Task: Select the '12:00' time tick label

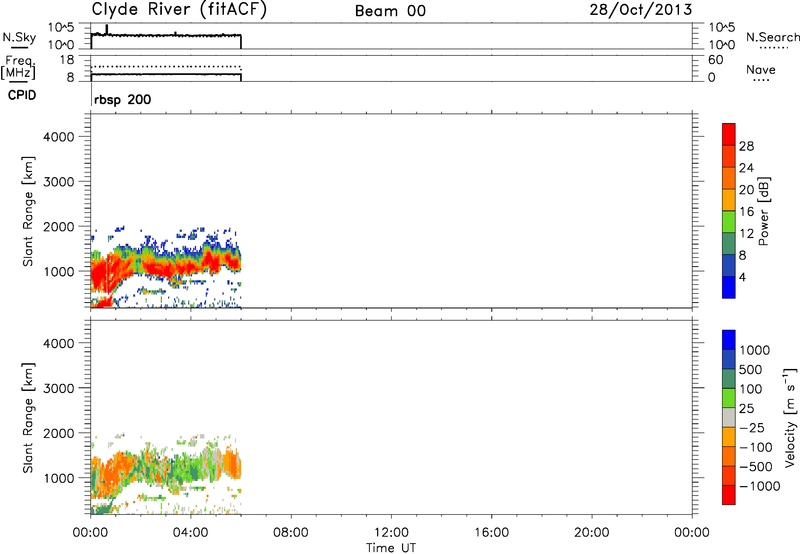Action: 391,533
